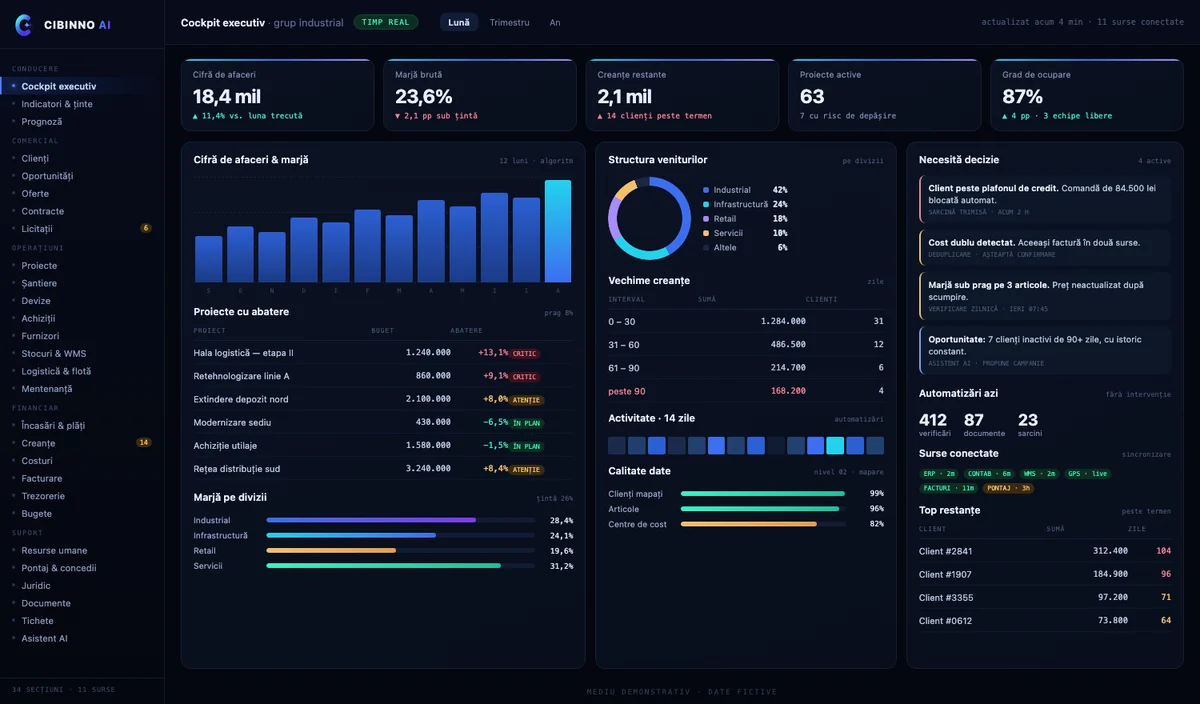Click the Creanțe badge showing 14

click(x=144, y=442)
